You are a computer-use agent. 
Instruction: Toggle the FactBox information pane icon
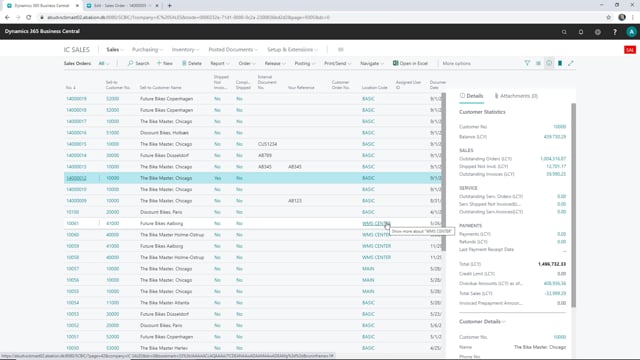pyautogui.click(x=549, y=63)
